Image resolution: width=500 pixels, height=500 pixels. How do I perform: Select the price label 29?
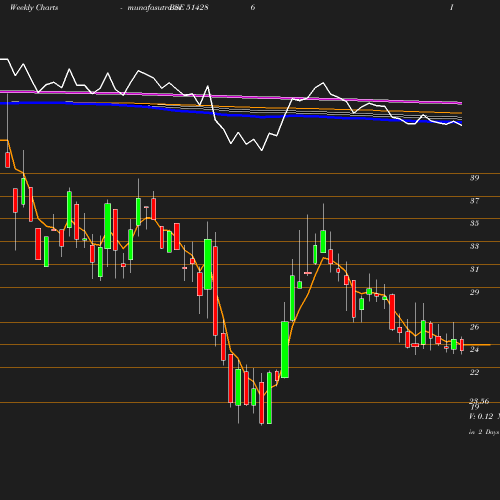(474, 292)
